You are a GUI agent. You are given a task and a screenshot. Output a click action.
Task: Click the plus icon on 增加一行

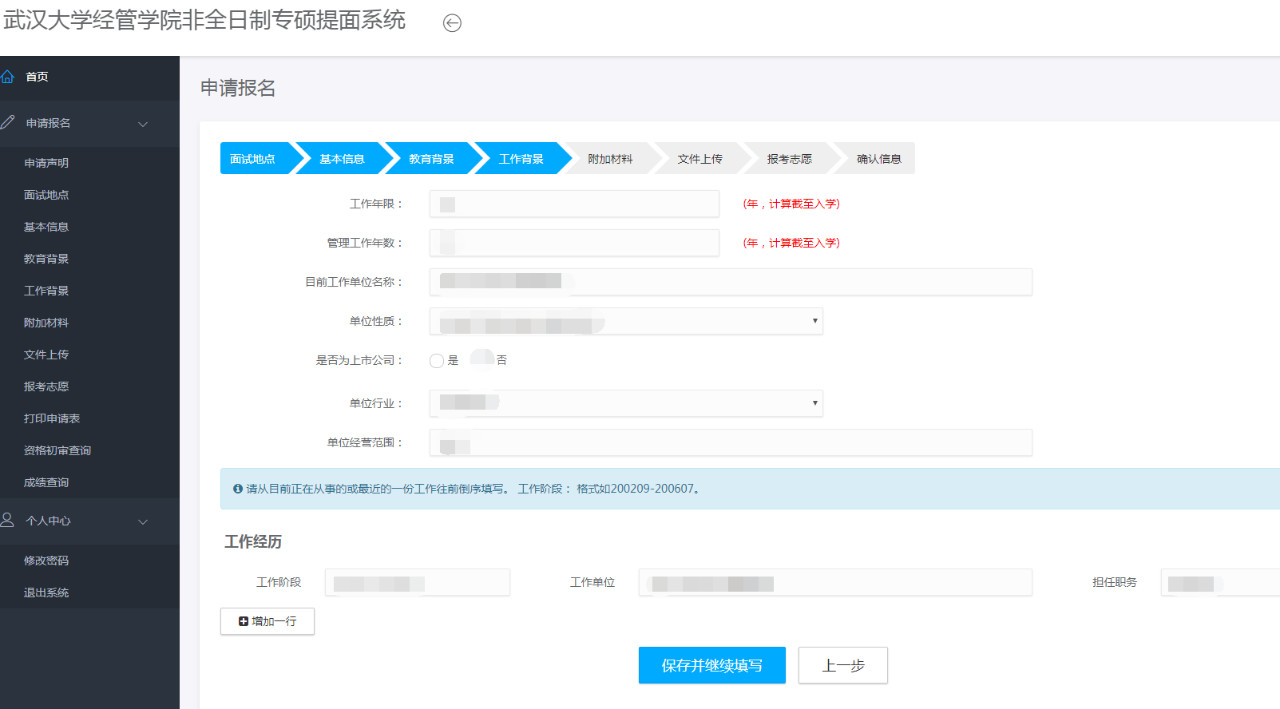244,622
